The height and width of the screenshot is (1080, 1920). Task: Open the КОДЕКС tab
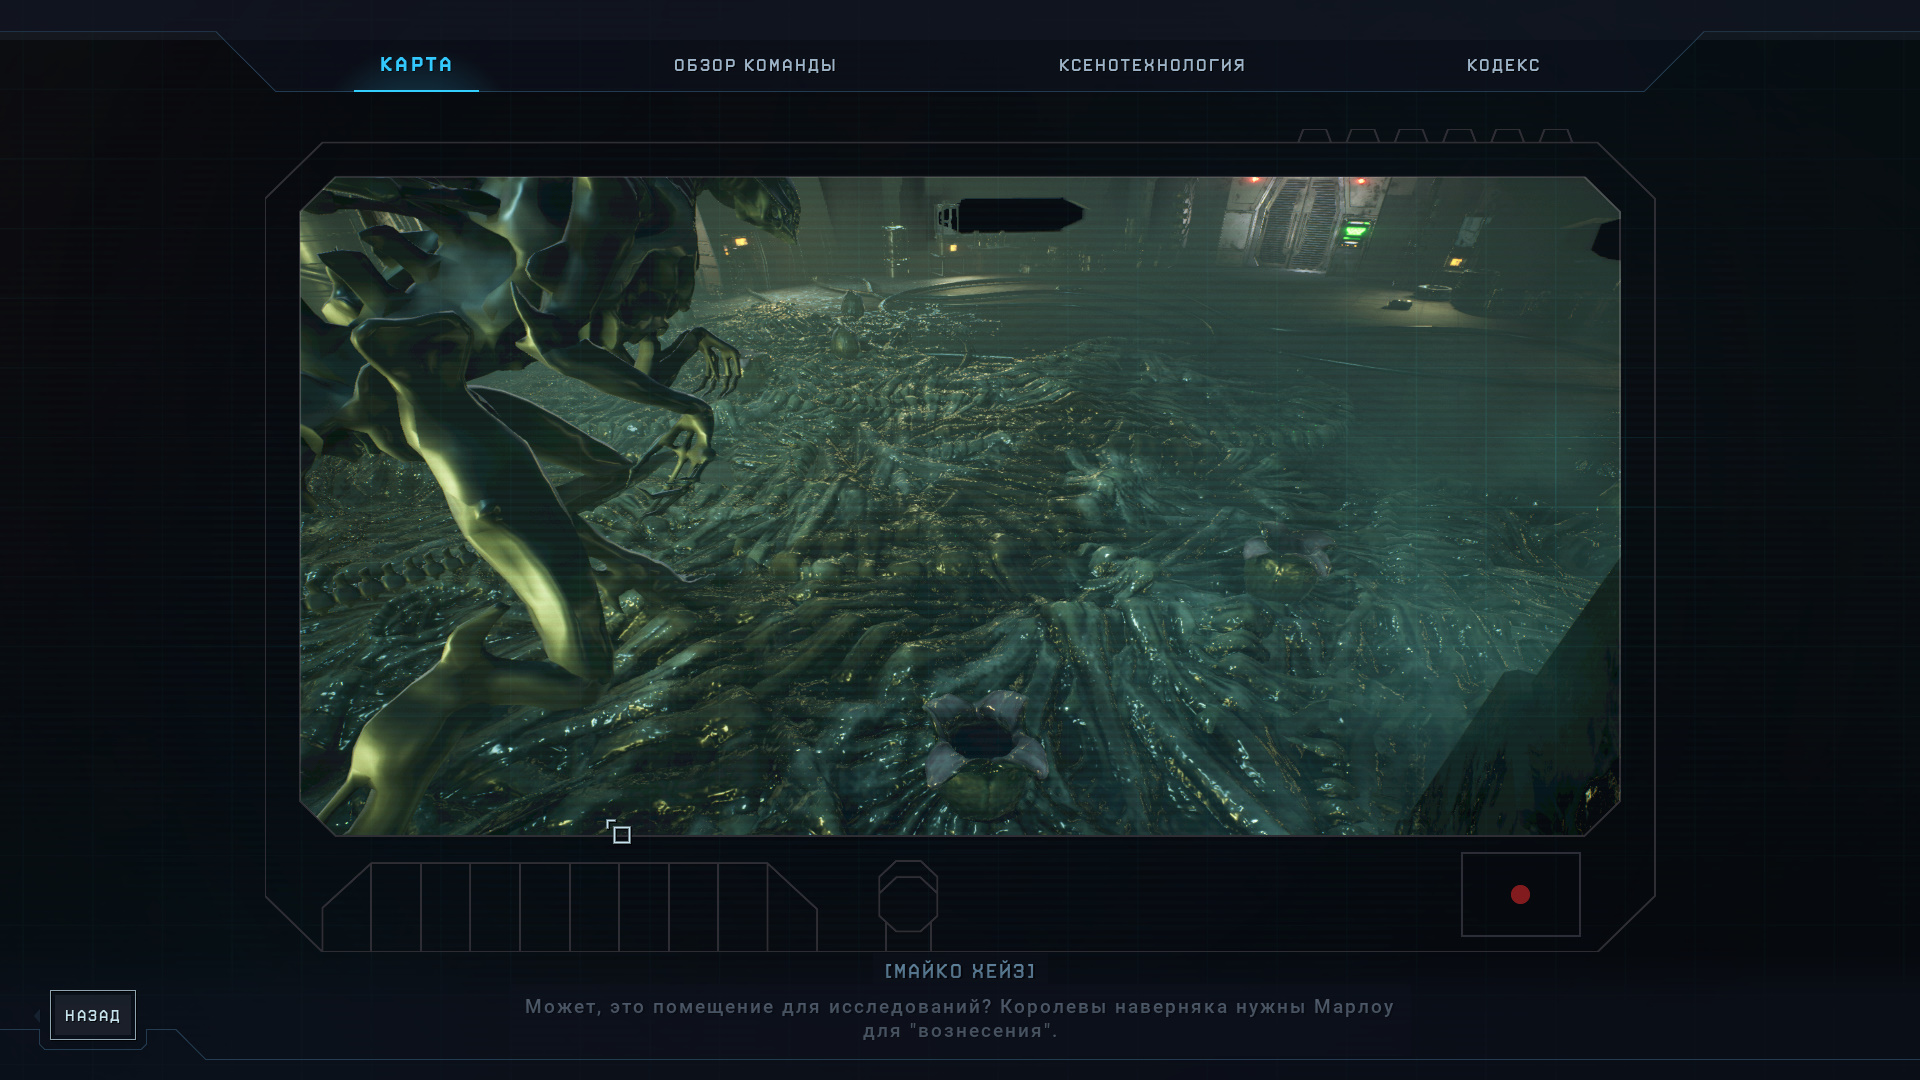[1503, 65]
